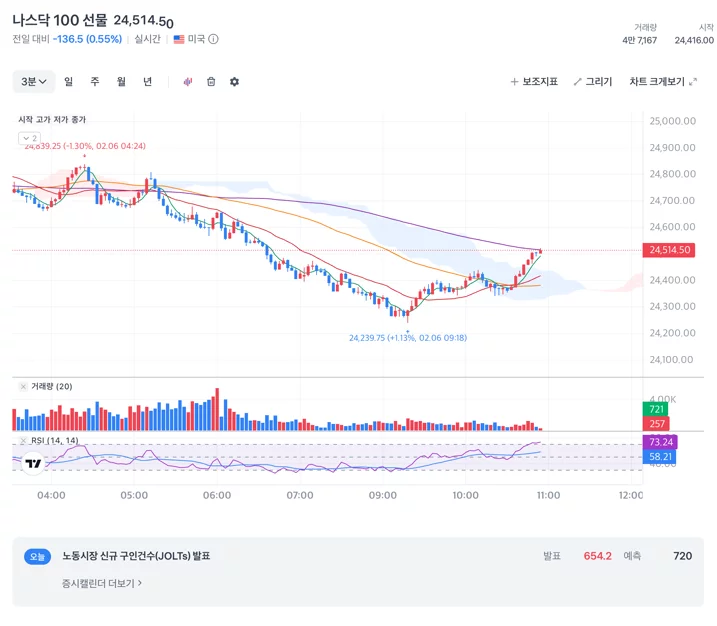Expand the collapsed indicators chevron labeled 2
The width and height of the screenshot is (717, 626).
pos(30,138)
